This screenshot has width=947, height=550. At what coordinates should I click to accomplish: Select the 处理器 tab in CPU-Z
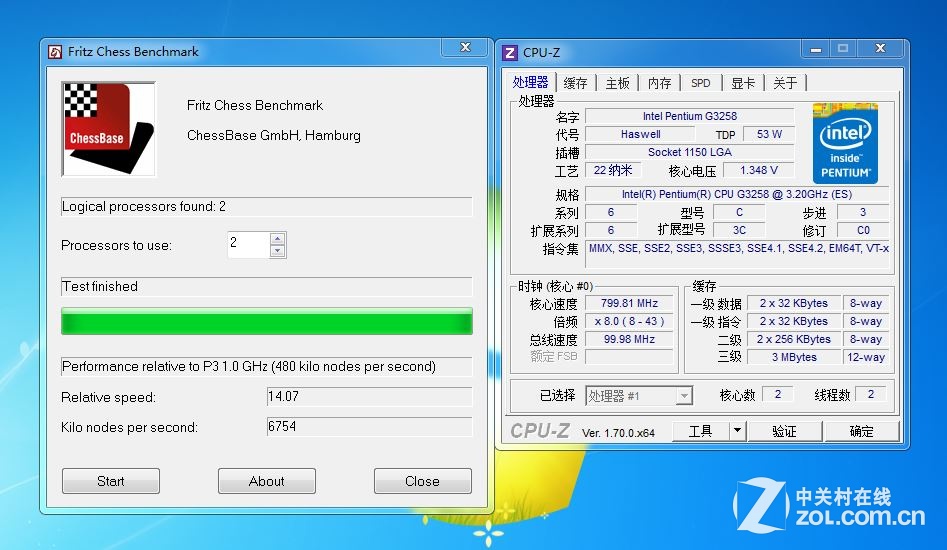[530, 82]
